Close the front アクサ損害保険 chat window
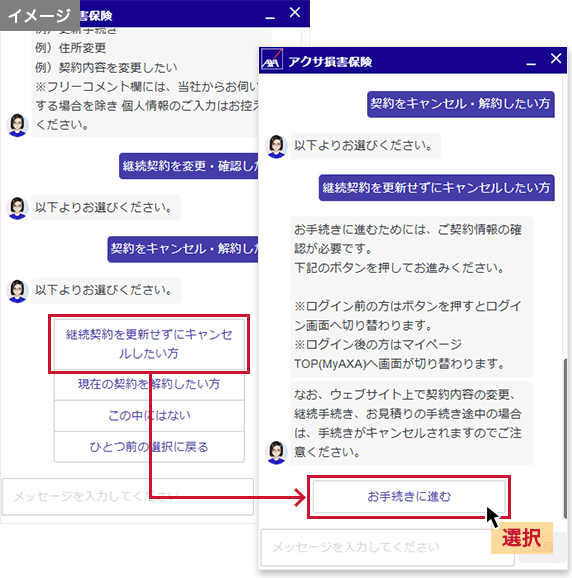Image resolution: width=572 pixels, height=578 pixels. (x=556, y=58)
